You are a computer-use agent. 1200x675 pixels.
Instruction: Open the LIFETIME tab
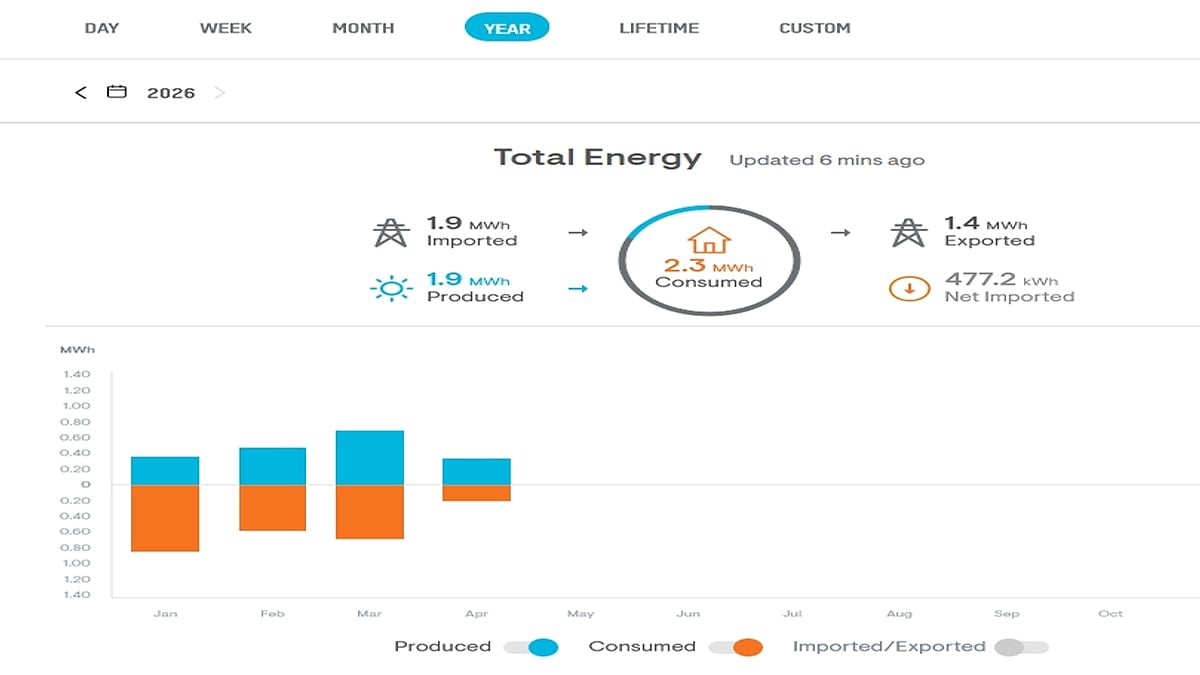659,28
